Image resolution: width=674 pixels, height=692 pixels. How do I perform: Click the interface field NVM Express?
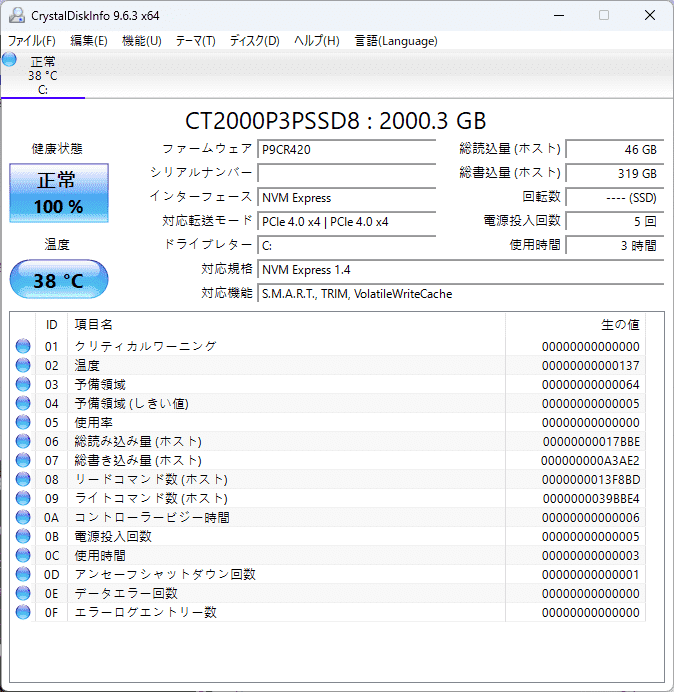point(346,197)
